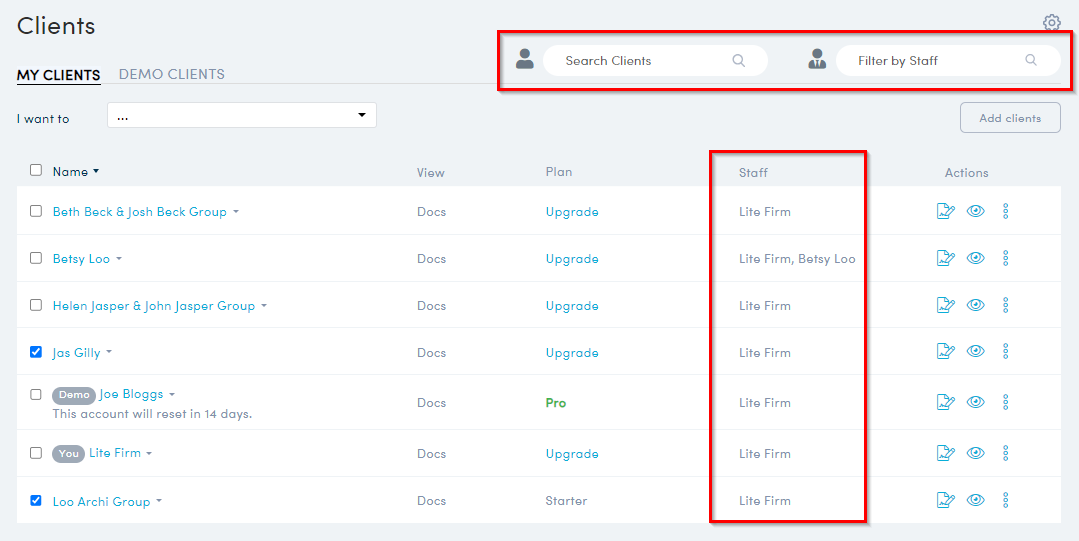Open the settings gear icon
This screenshot has width=1079, height=541.
[1051, 22]
